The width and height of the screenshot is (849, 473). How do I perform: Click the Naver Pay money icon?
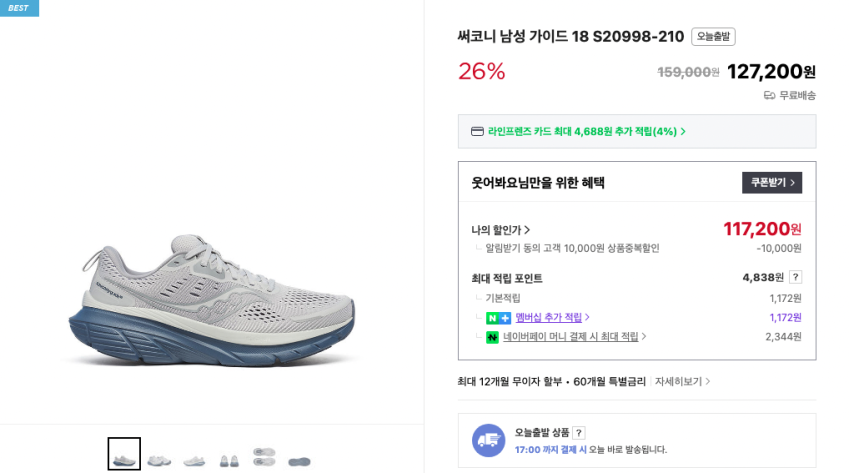pos(492,337)
